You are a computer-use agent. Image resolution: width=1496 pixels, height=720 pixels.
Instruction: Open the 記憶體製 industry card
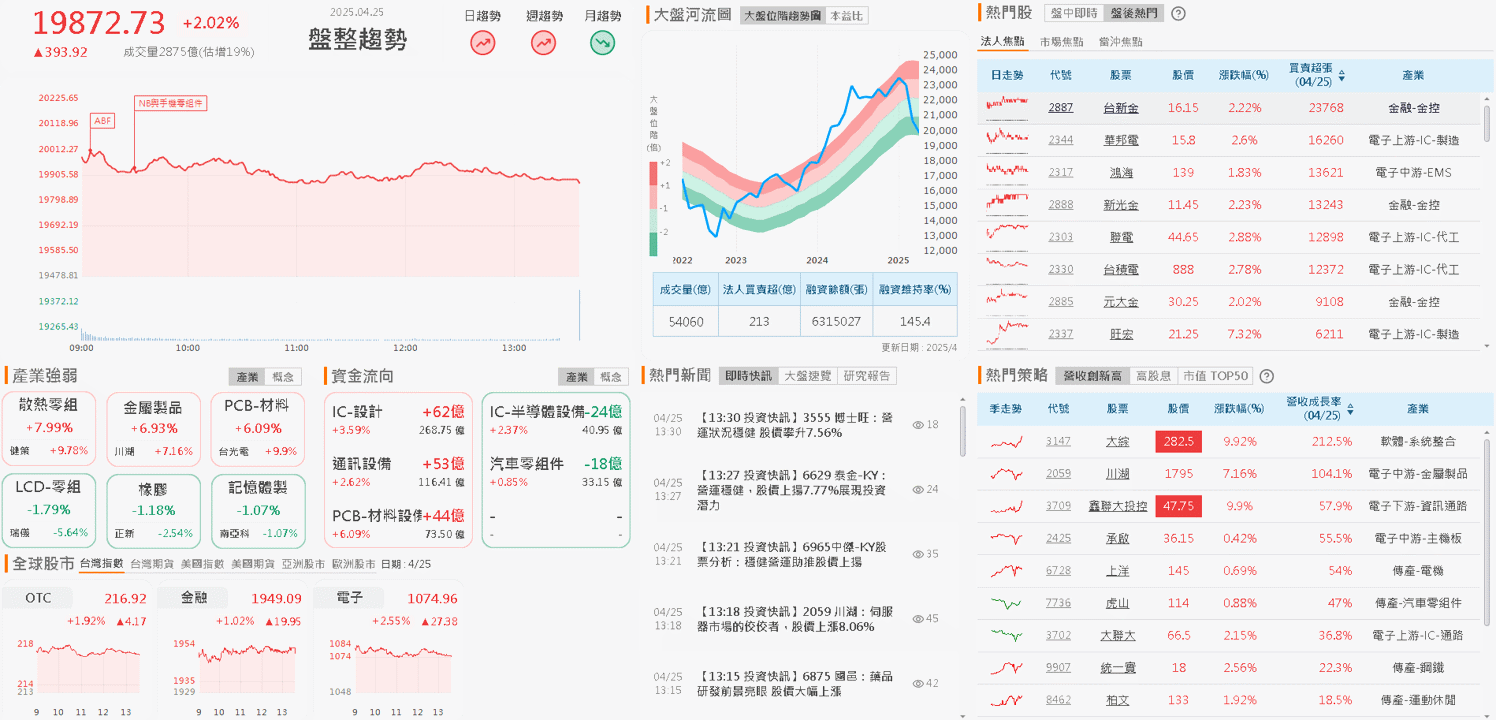258,510
